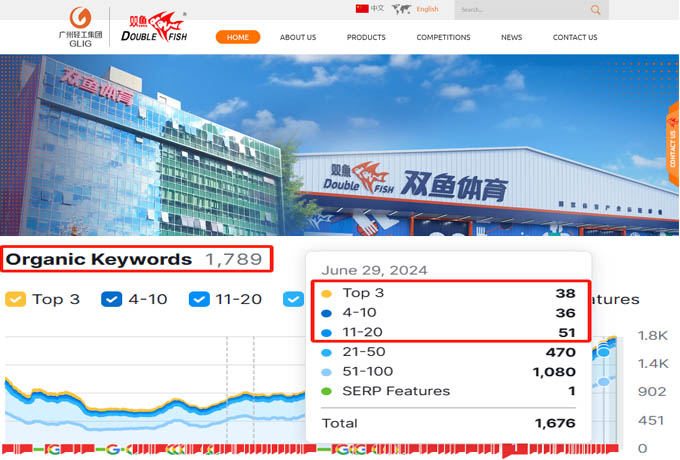Uncheck the 4-10 checkbox
Viewport: 680px width, 460px height.
(111, 299)
